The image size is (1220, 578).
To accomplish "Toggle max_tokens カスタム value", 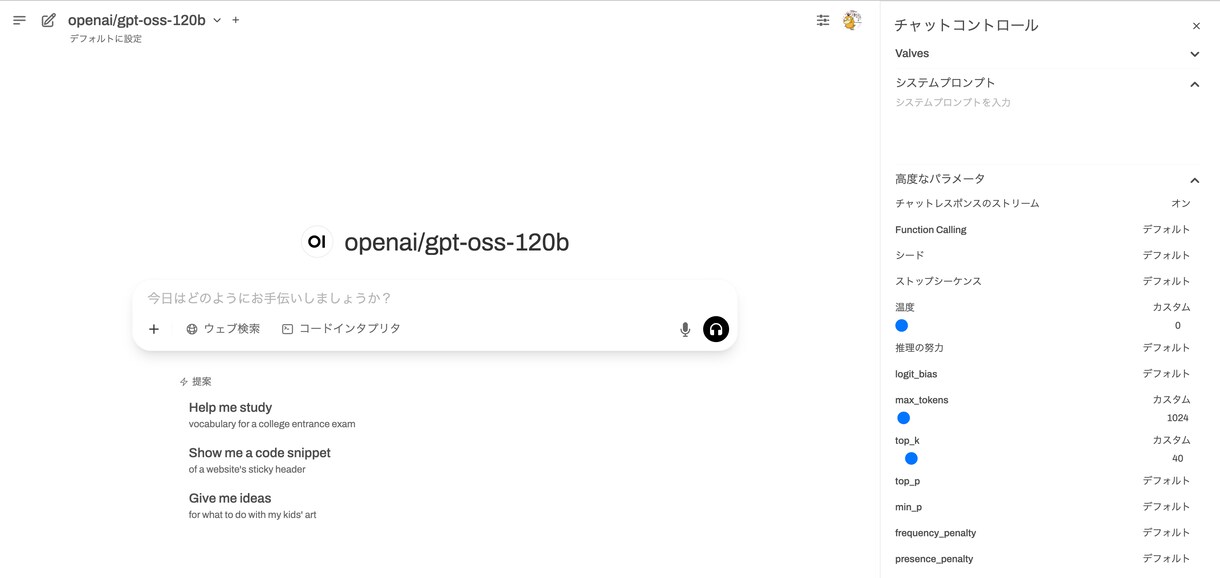I will point(1171,400).
